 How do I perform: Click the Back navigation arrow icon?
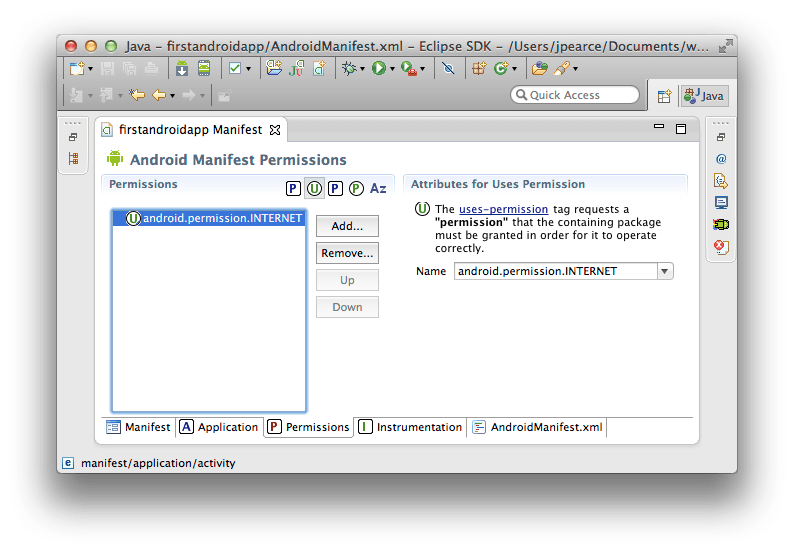(159, 95)
